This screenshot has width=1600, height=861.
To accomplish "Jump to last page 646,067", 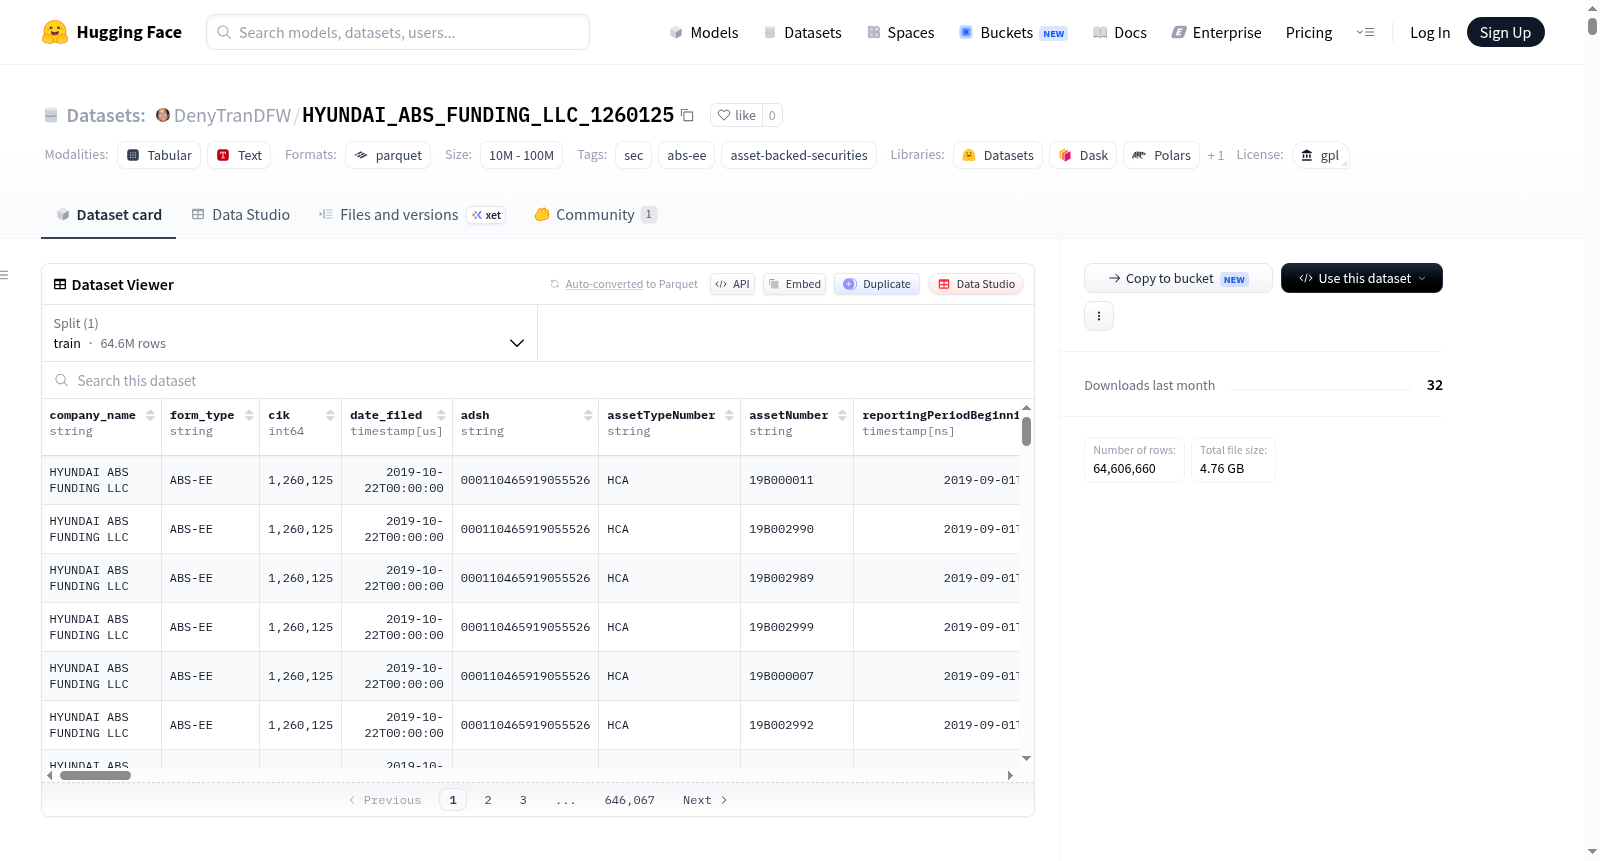I will 630,800.
